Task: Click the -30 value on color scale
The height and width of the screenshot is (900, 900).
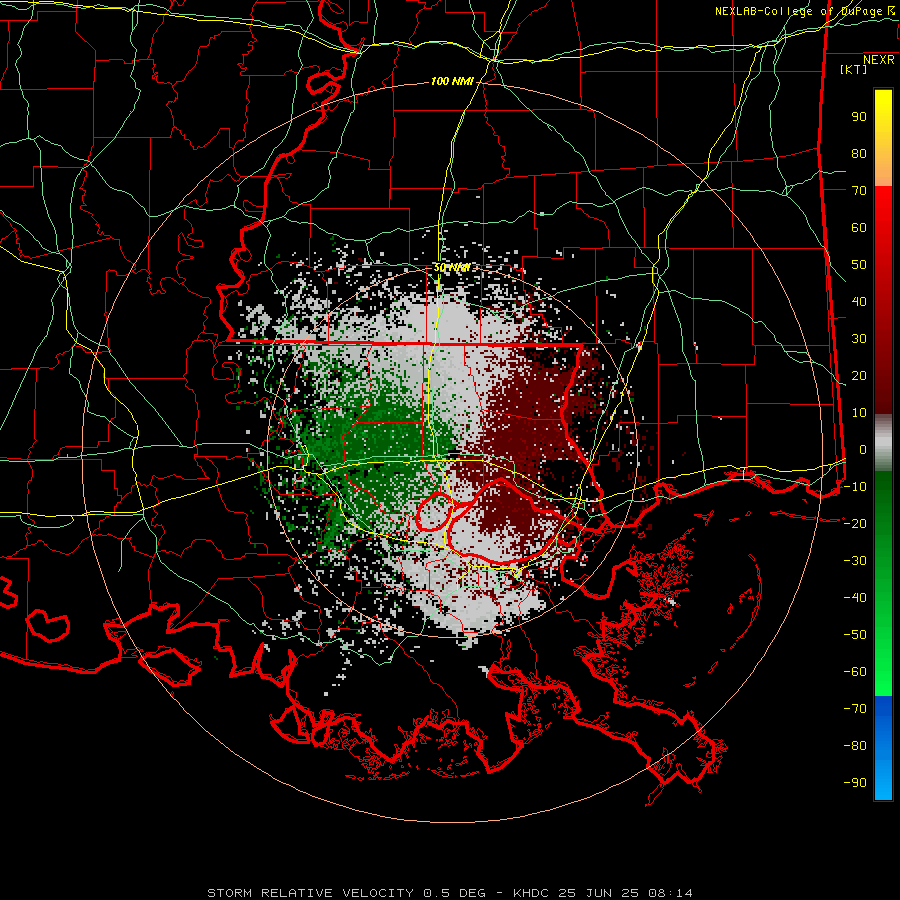Action: point(855,561)
